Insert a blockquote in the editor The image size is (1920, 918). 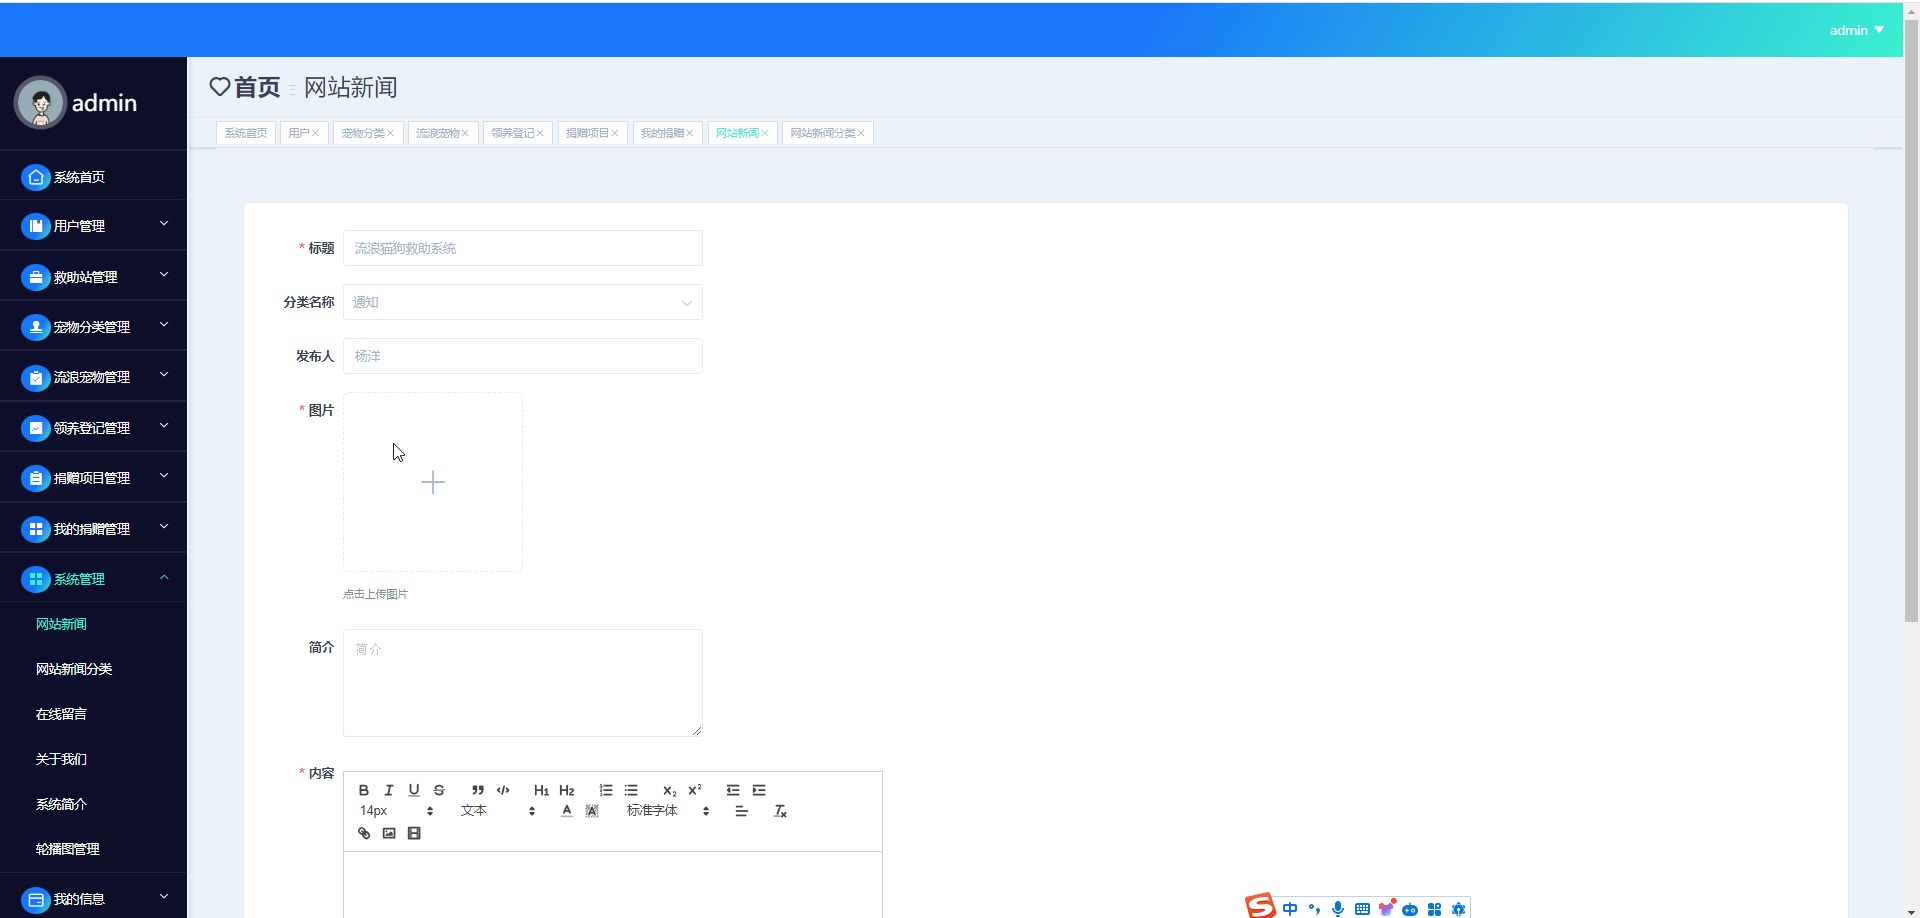click(478, 790)
